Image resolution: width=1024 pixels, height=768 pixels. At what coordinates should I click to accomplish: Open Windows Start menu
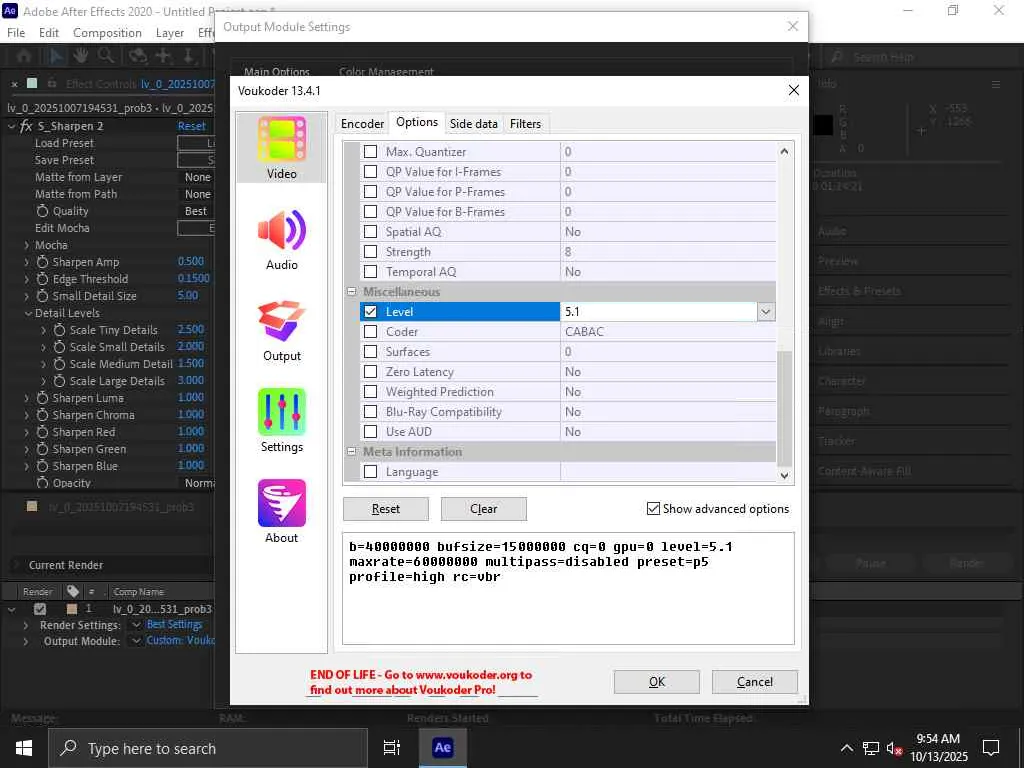tap(24, 748)
